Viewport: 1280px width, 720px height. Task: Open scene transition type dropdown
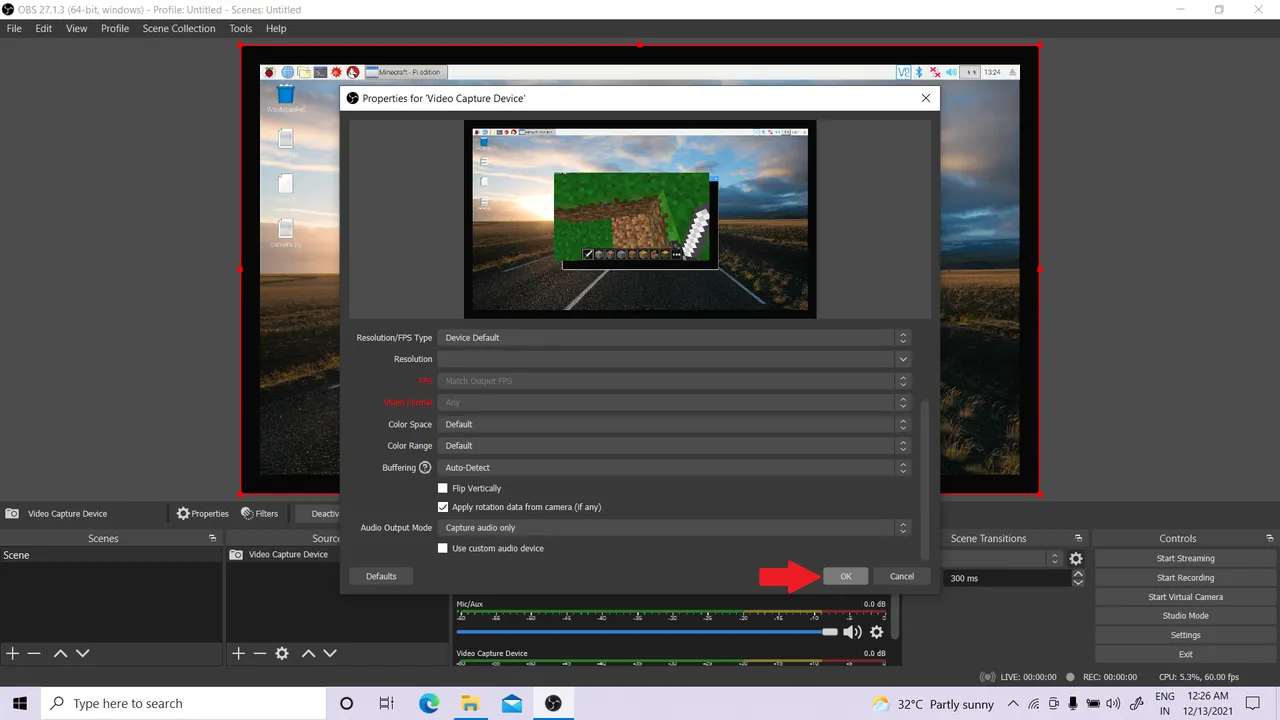pyautogui.click(x=1004, y=559)
